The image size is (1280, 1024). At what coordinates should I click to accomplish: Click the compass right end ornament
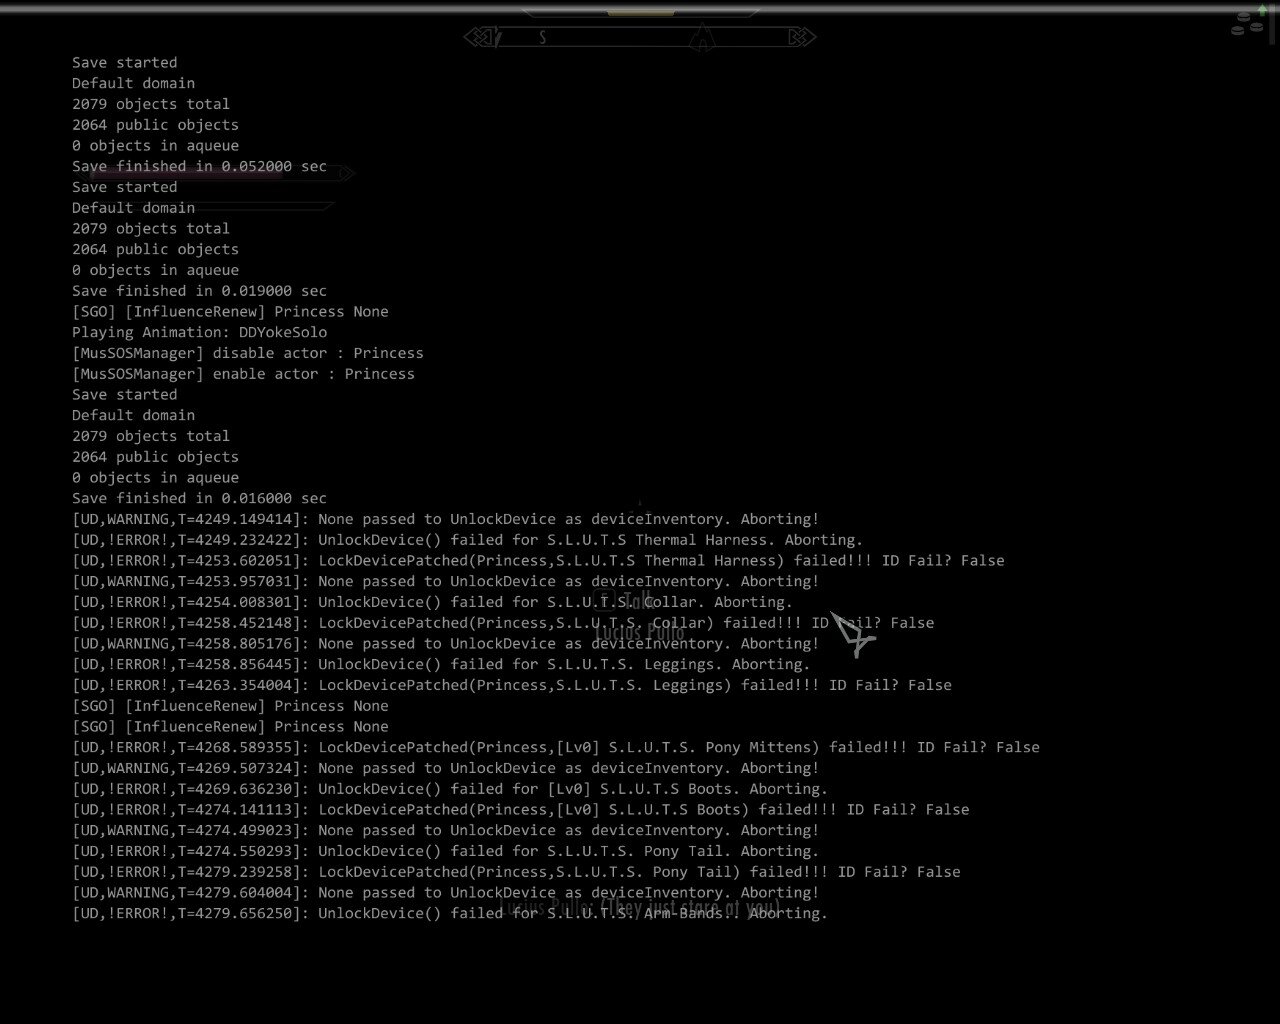(x=802, y=37)
